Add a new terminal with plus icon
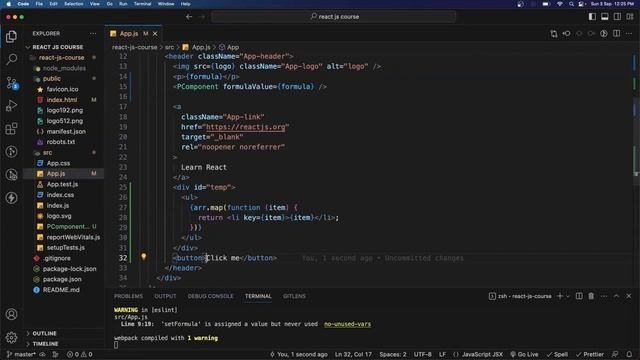Viewport: 640px width, 360px height. tap(560, 296)
